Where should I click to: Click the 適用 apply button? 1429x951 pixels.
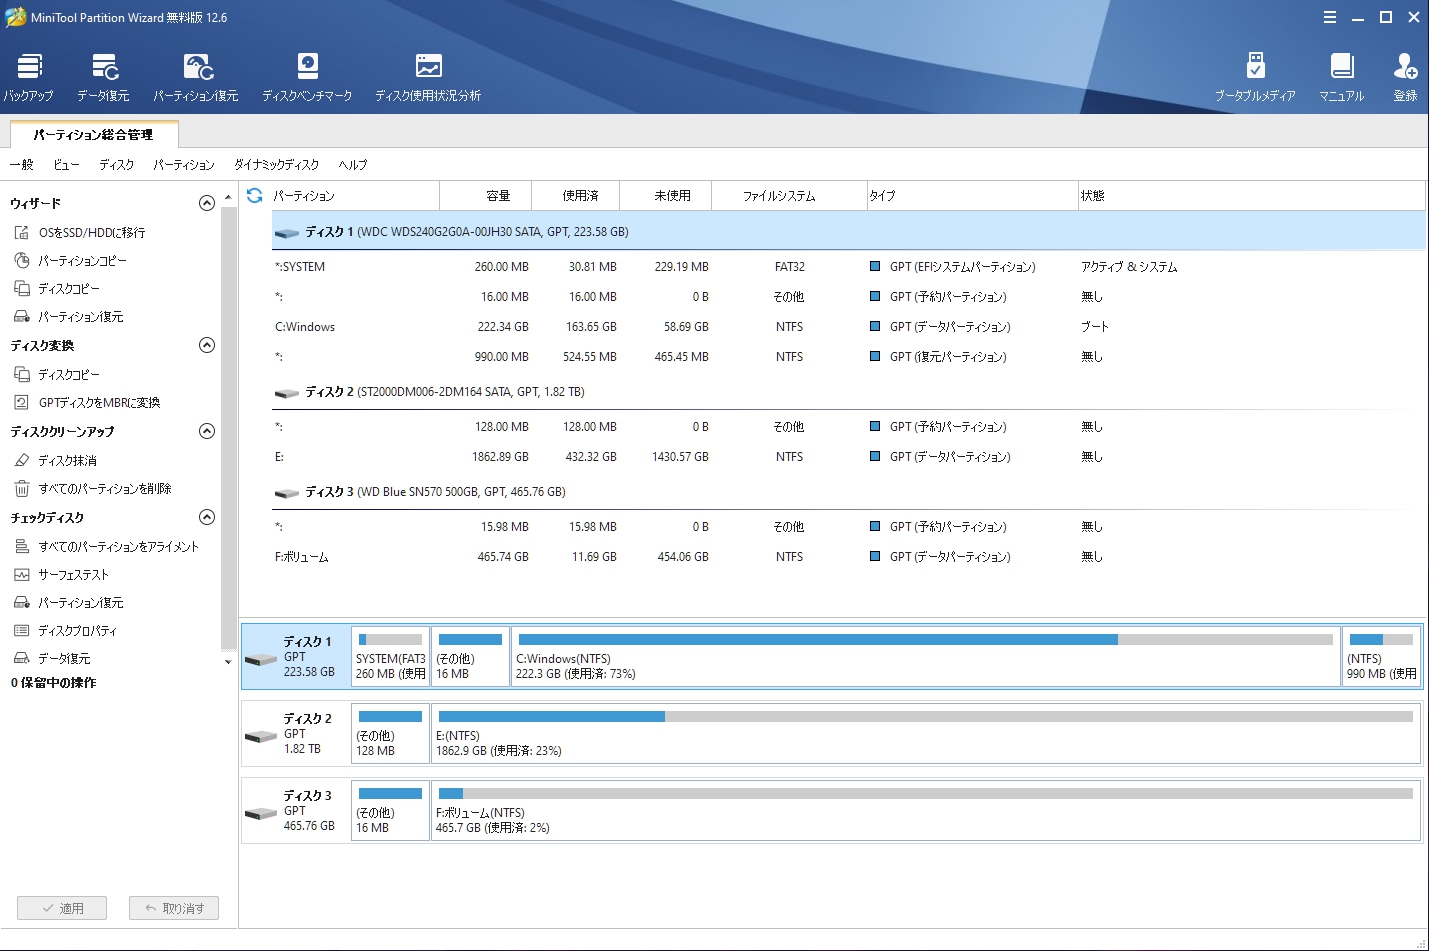point(63,908)
